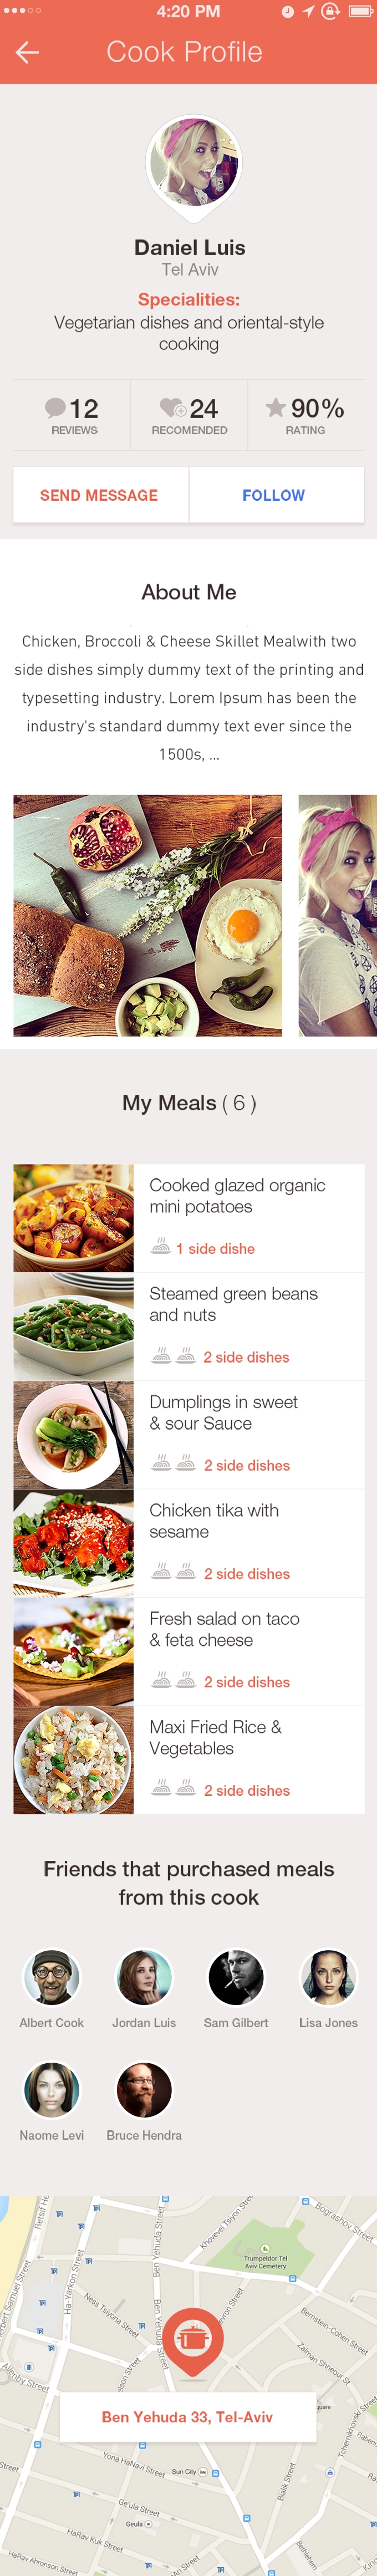Open Fresh salad on taco & feta cheese
Image resolution: width=377 pixels, height=2576 pixels.
(x=188, y=1651)
